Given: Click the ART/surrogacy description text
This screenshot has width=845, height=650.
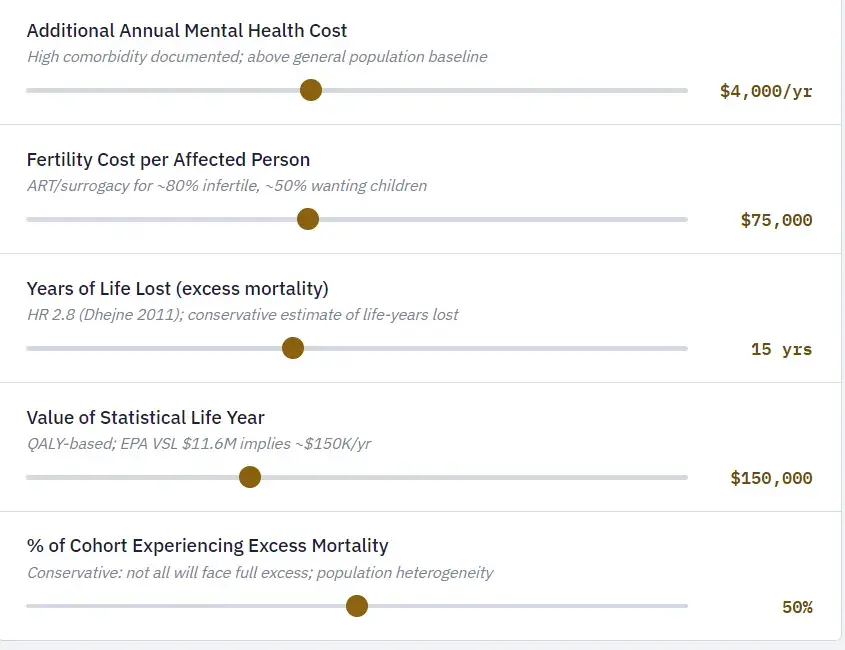Looking at the screenshot, I should [x=227, y=186].
